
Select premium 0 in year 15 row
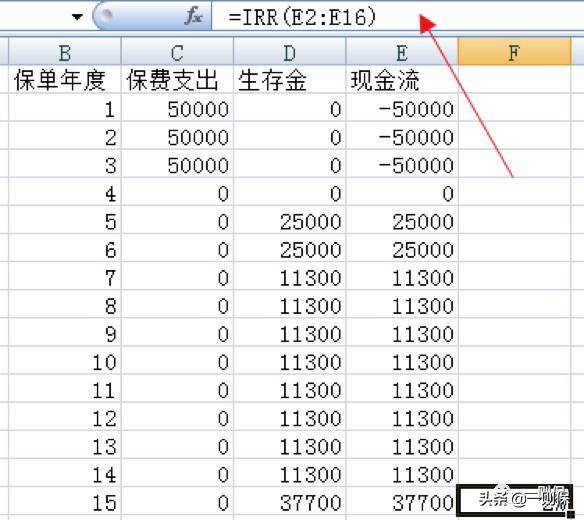click(177, 501)
